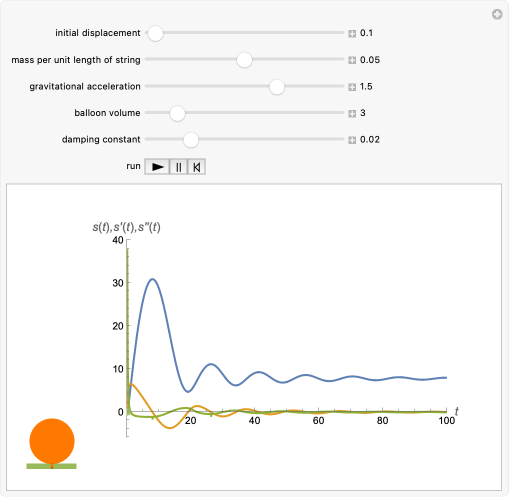Viewport: 509px width, 498px height.
Task: Click the balloon volume slider thumb
Action: pos(177,113)
